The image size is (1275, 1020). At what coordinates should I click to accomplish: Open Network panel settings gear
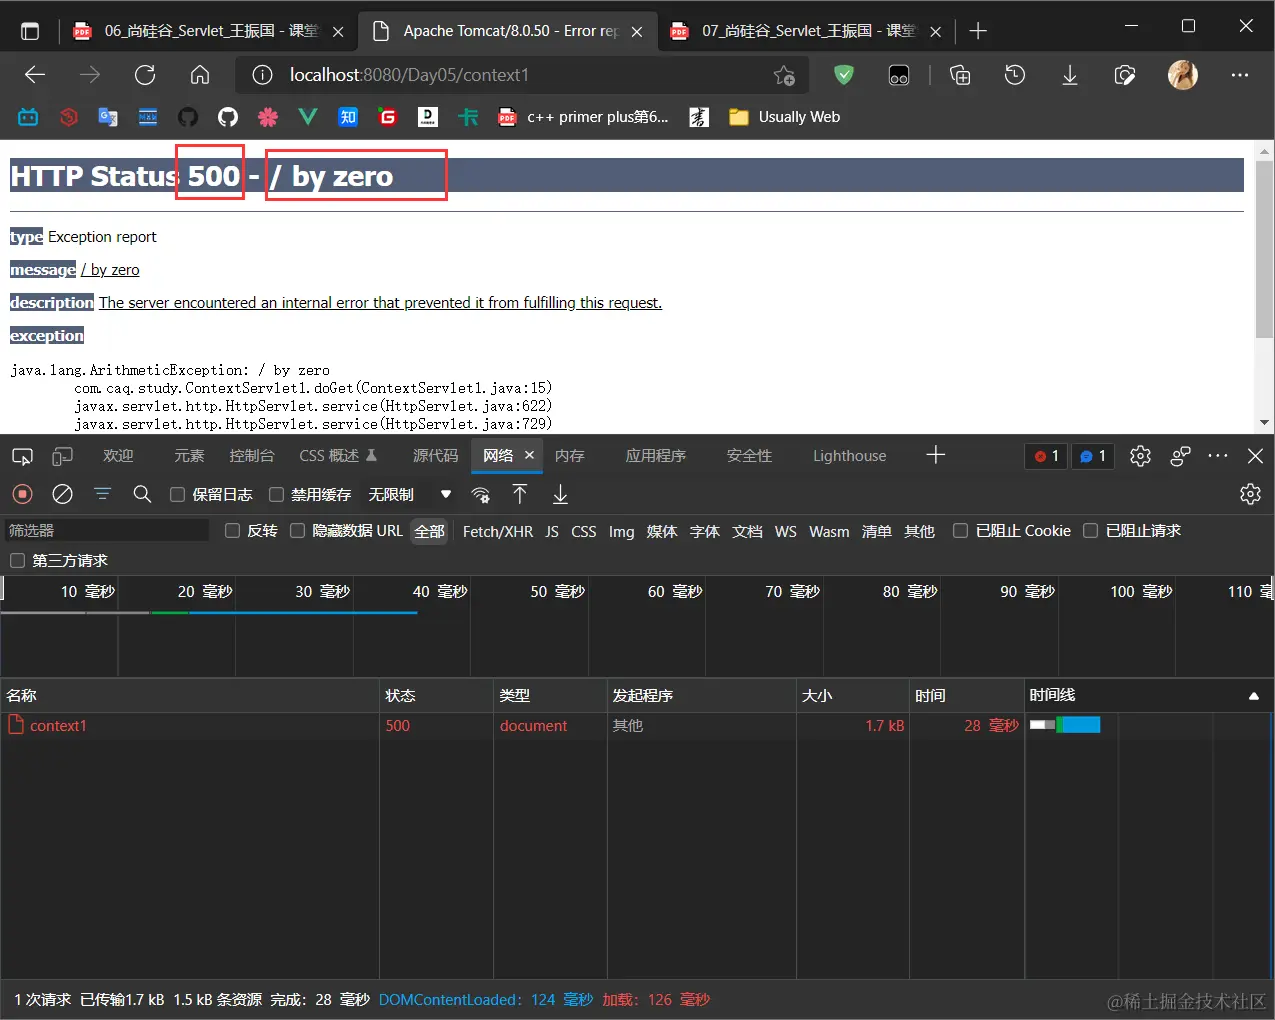1250,494
